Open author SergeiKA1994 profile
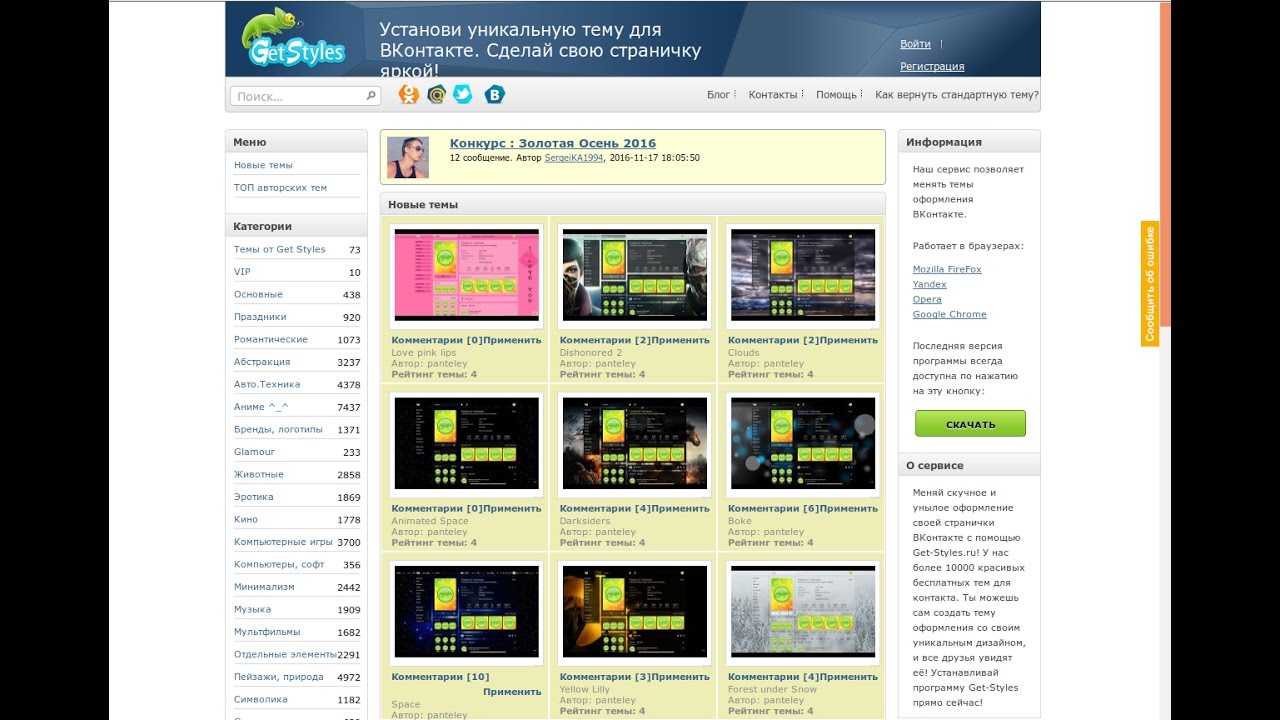This screenshot has width=1280, height=720. [574, 158]
